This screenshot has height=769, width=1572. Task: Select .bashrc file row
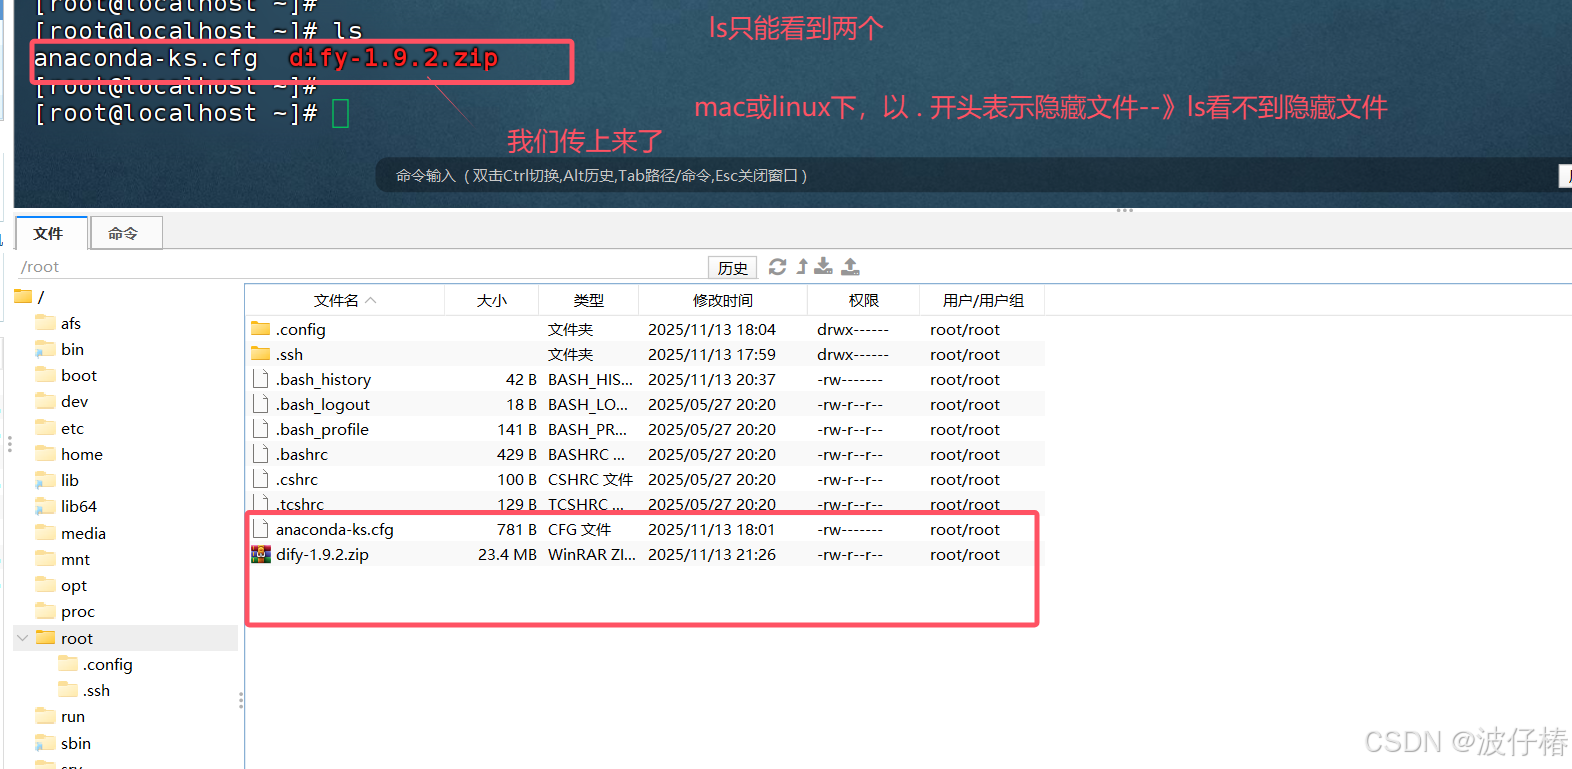[x=645, y=454]
